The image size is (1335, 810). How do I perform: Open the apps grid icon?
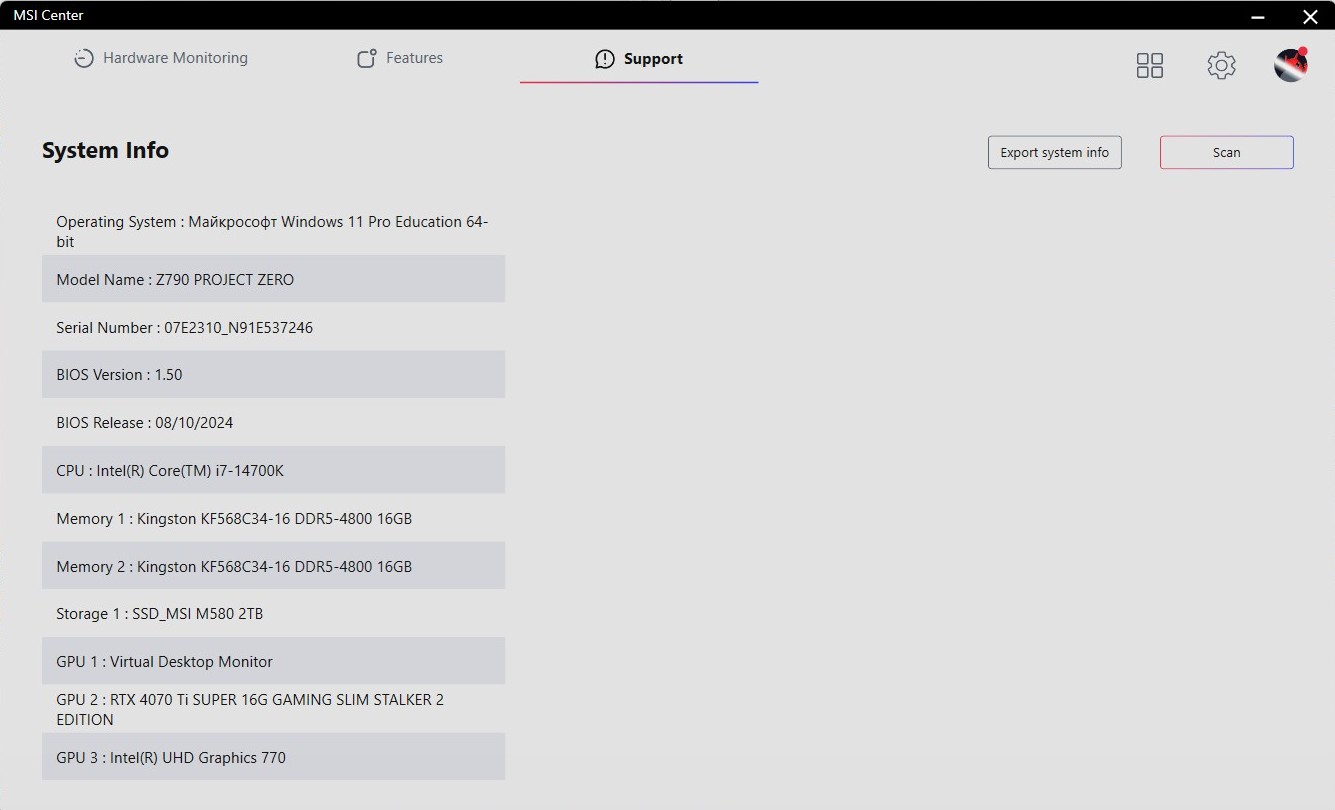click(x=1150, y=66)
